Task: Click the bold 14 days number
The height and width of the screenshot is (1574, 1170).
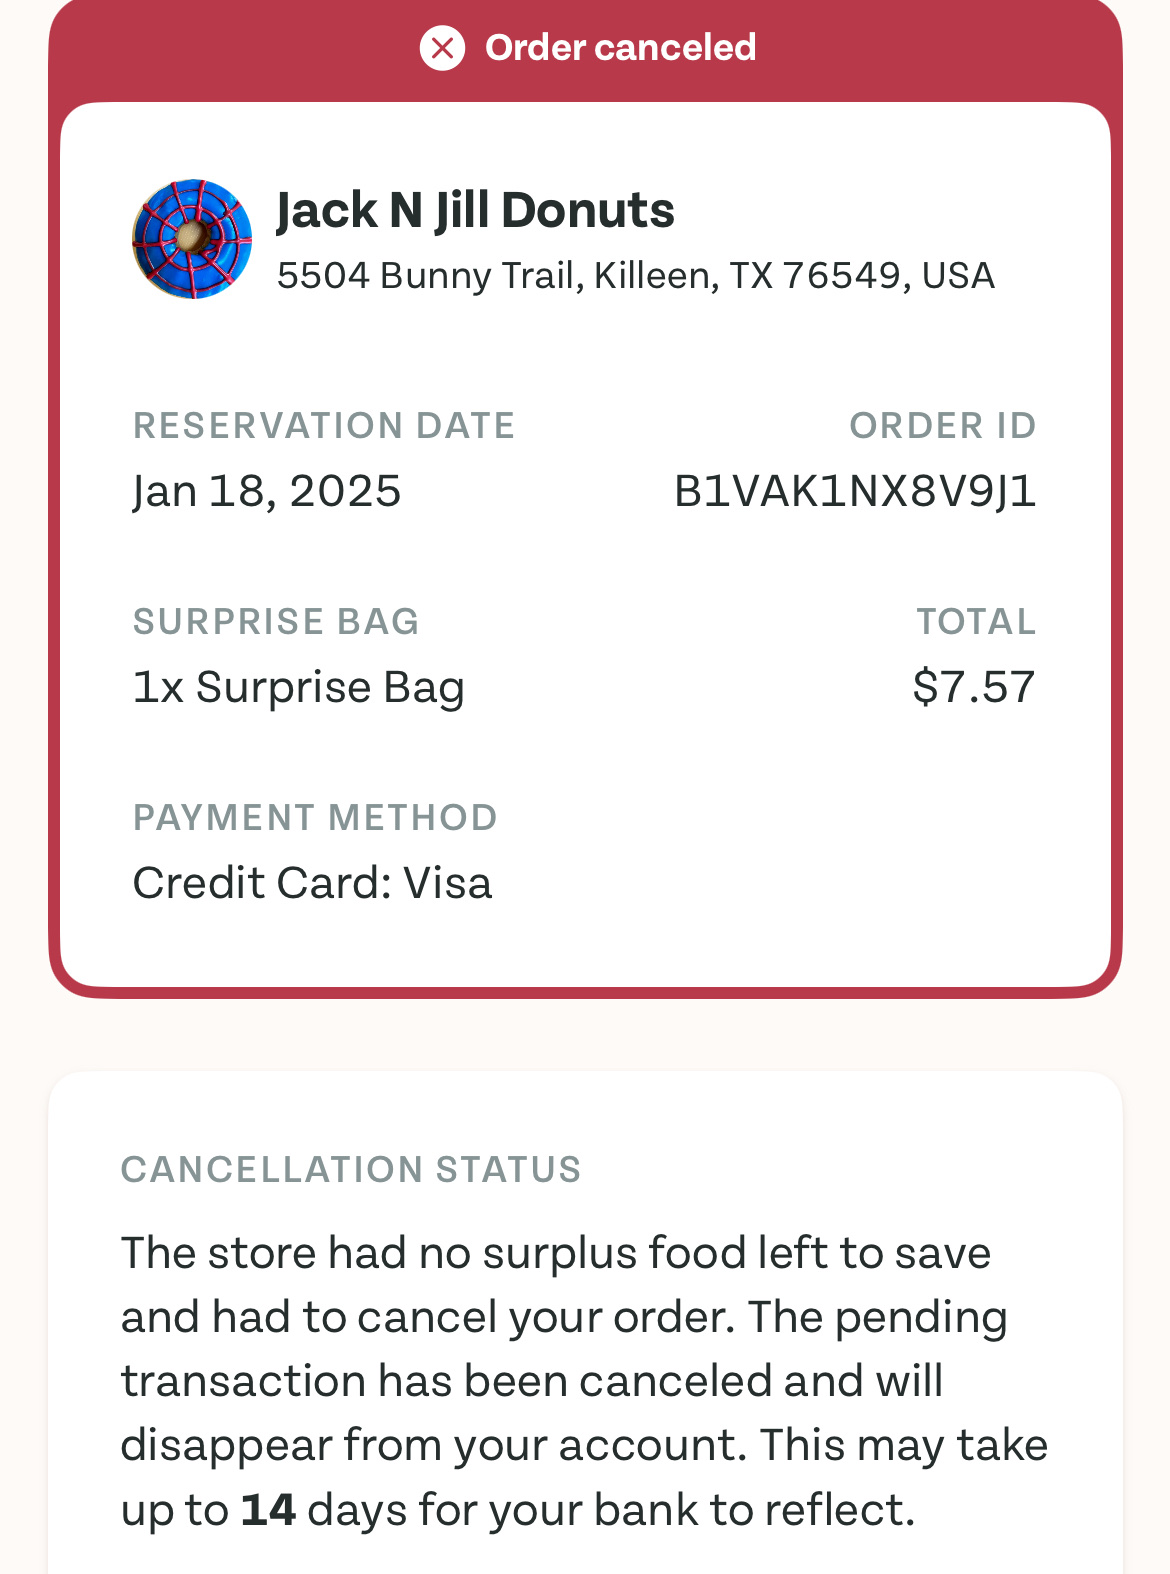Action: (x=268, y=1510)
